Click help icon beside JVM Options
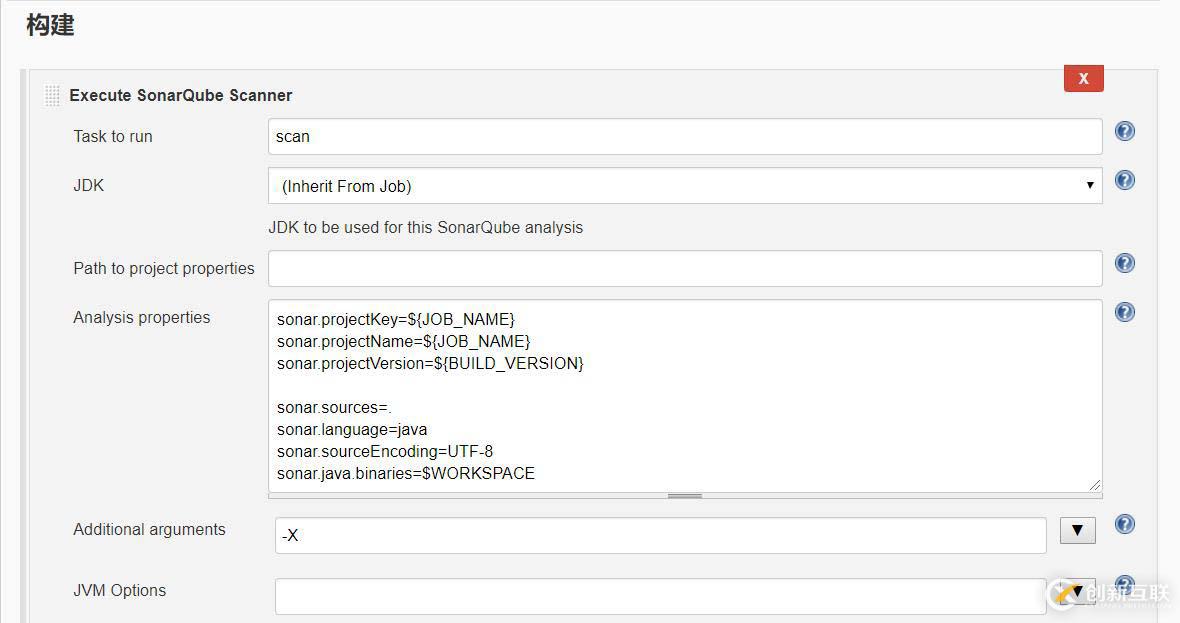 click(x=1125, y=584)
